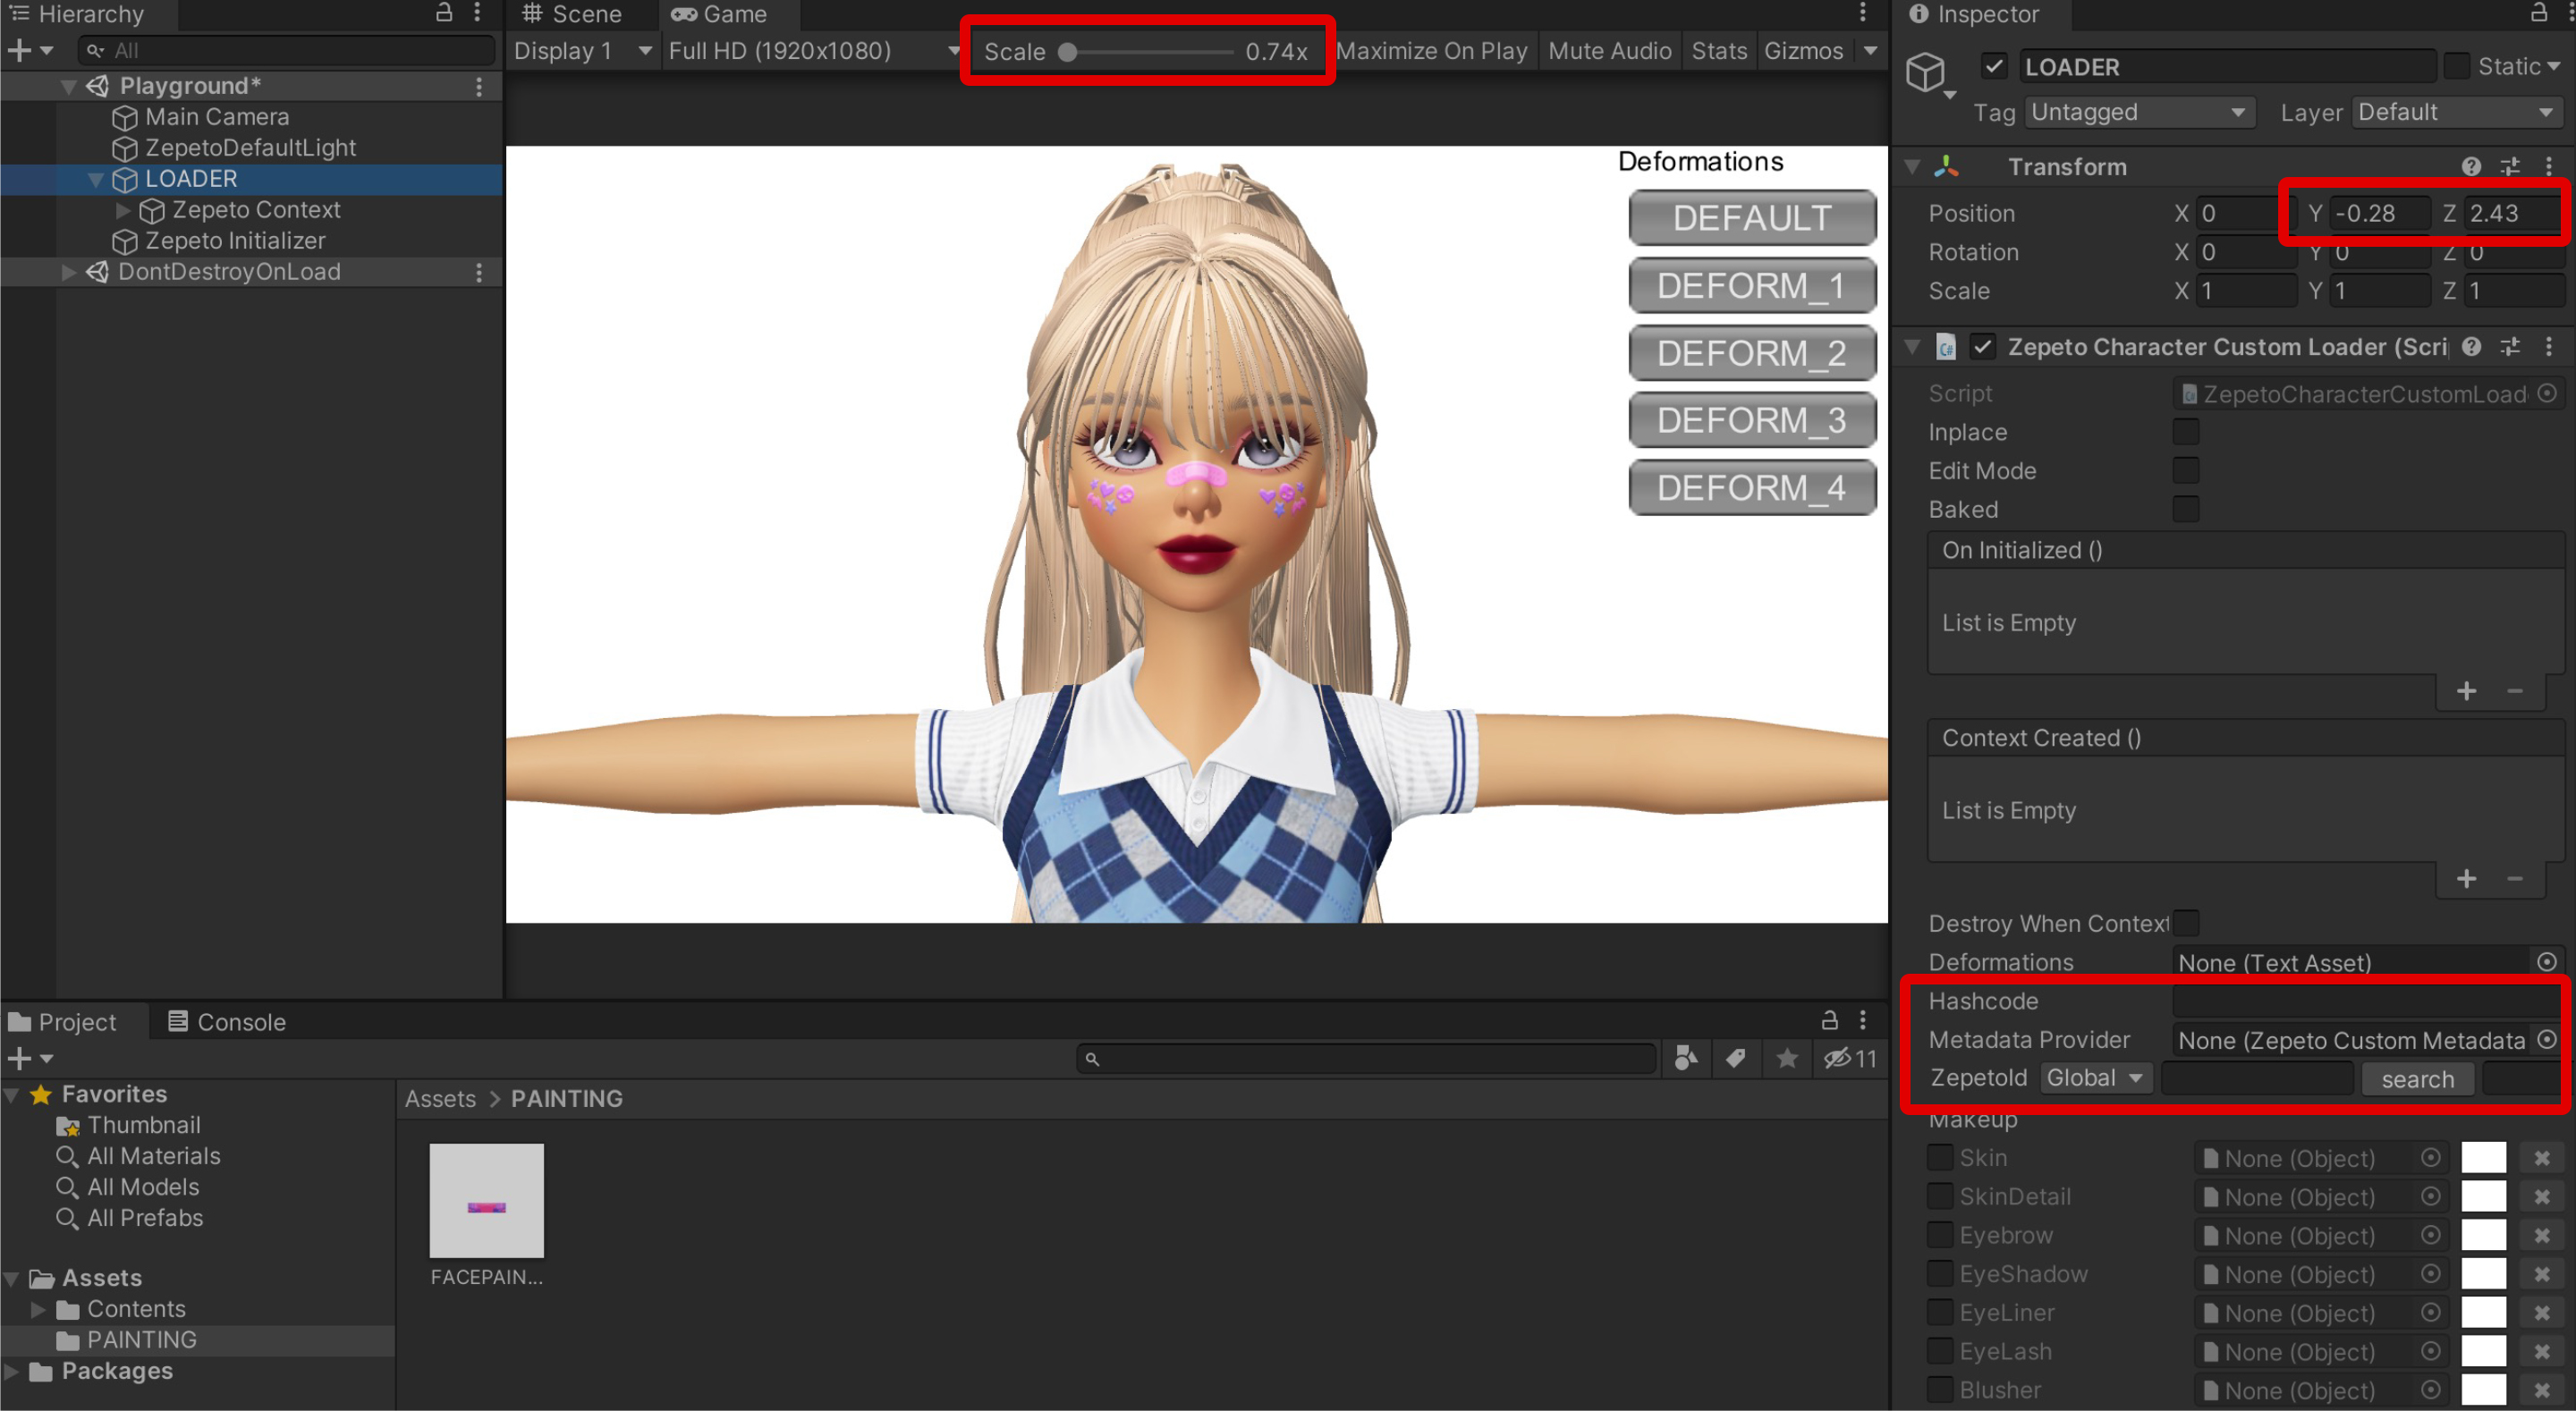Screen dimensions: 2576x1411
Task: Click search by type icon in Project
Action: (x=1686, y=1058)
